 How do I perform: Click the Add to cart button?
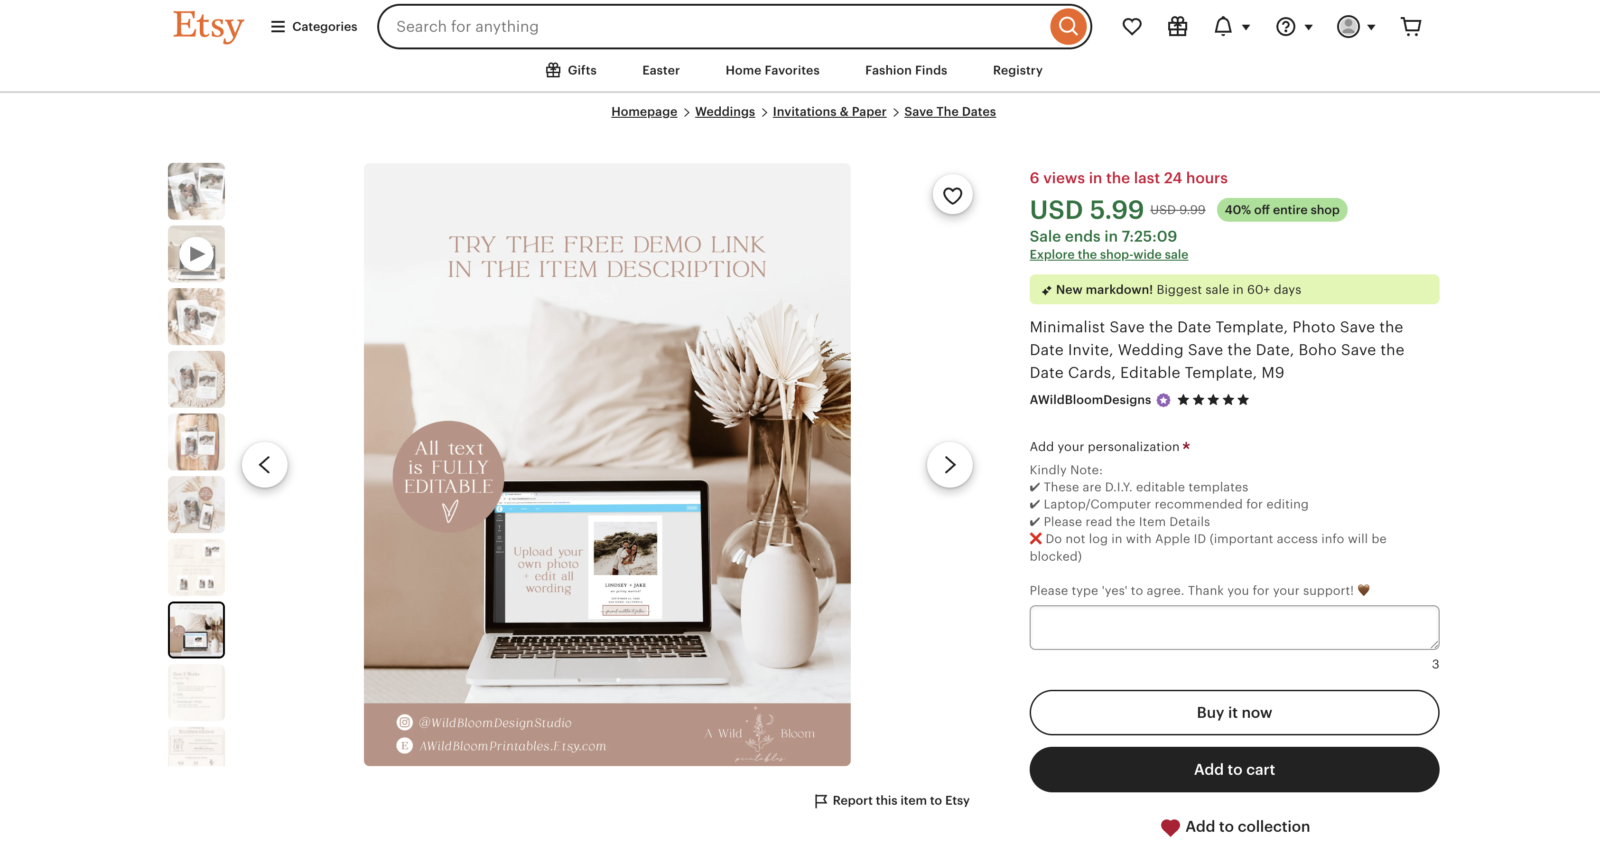(x=1234, y=770)
